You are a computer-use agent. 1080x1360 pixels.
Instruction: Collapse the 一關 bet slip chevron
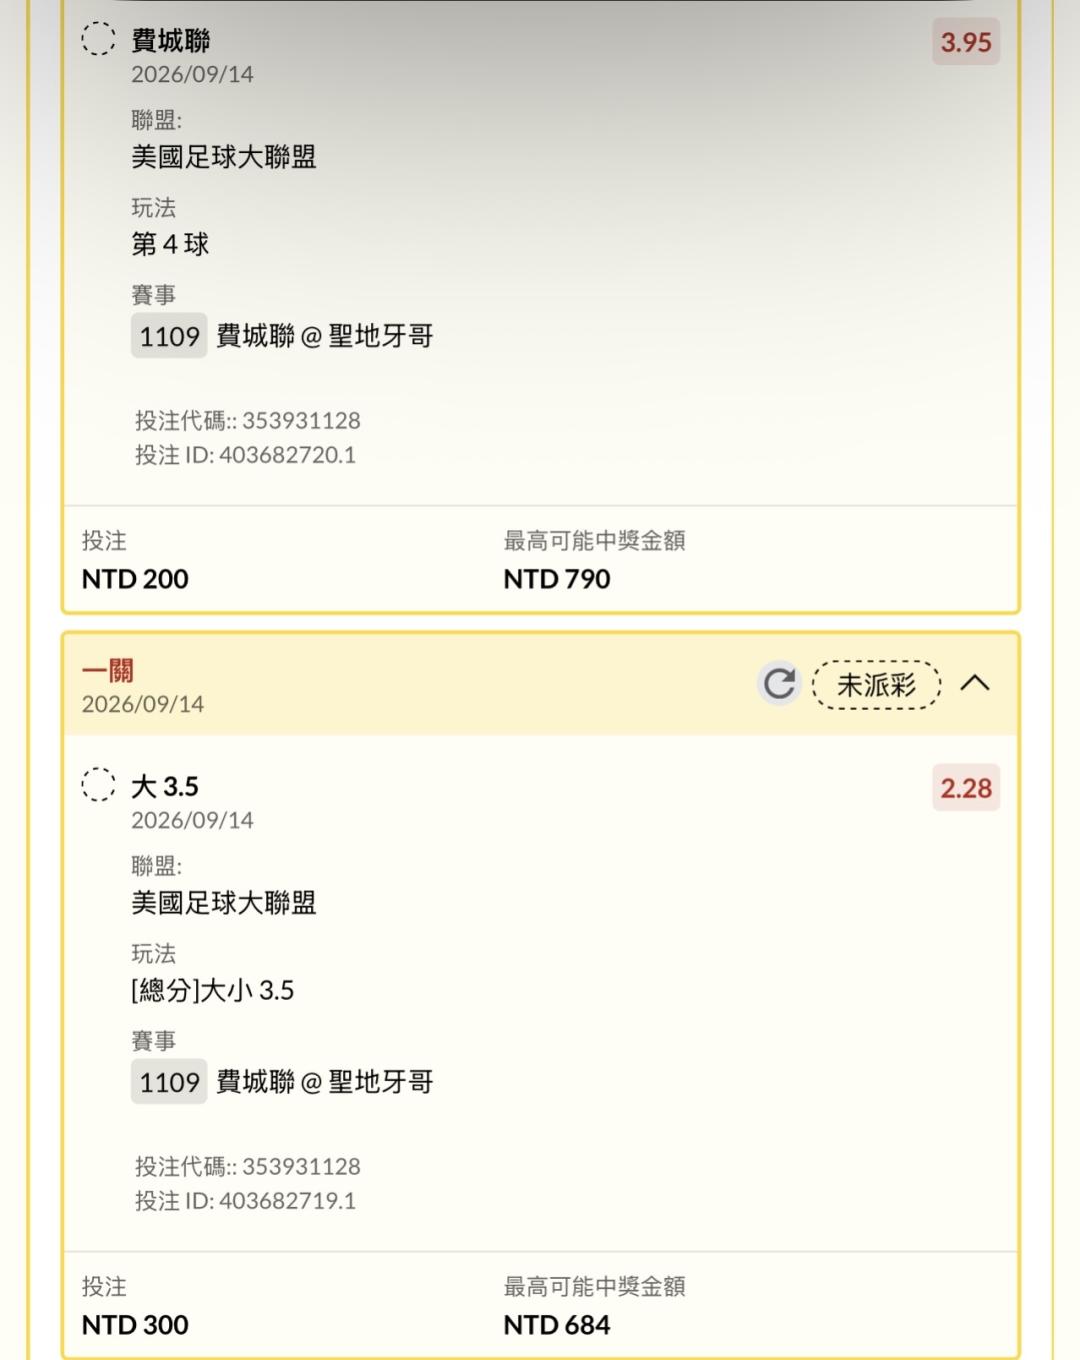click(975, 683)
